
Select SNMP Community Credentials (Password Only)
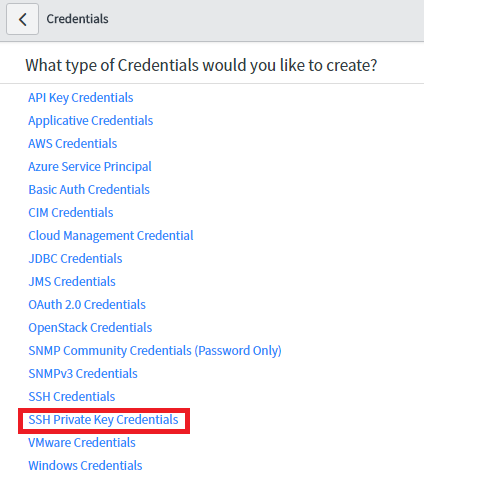coord(155,351)
